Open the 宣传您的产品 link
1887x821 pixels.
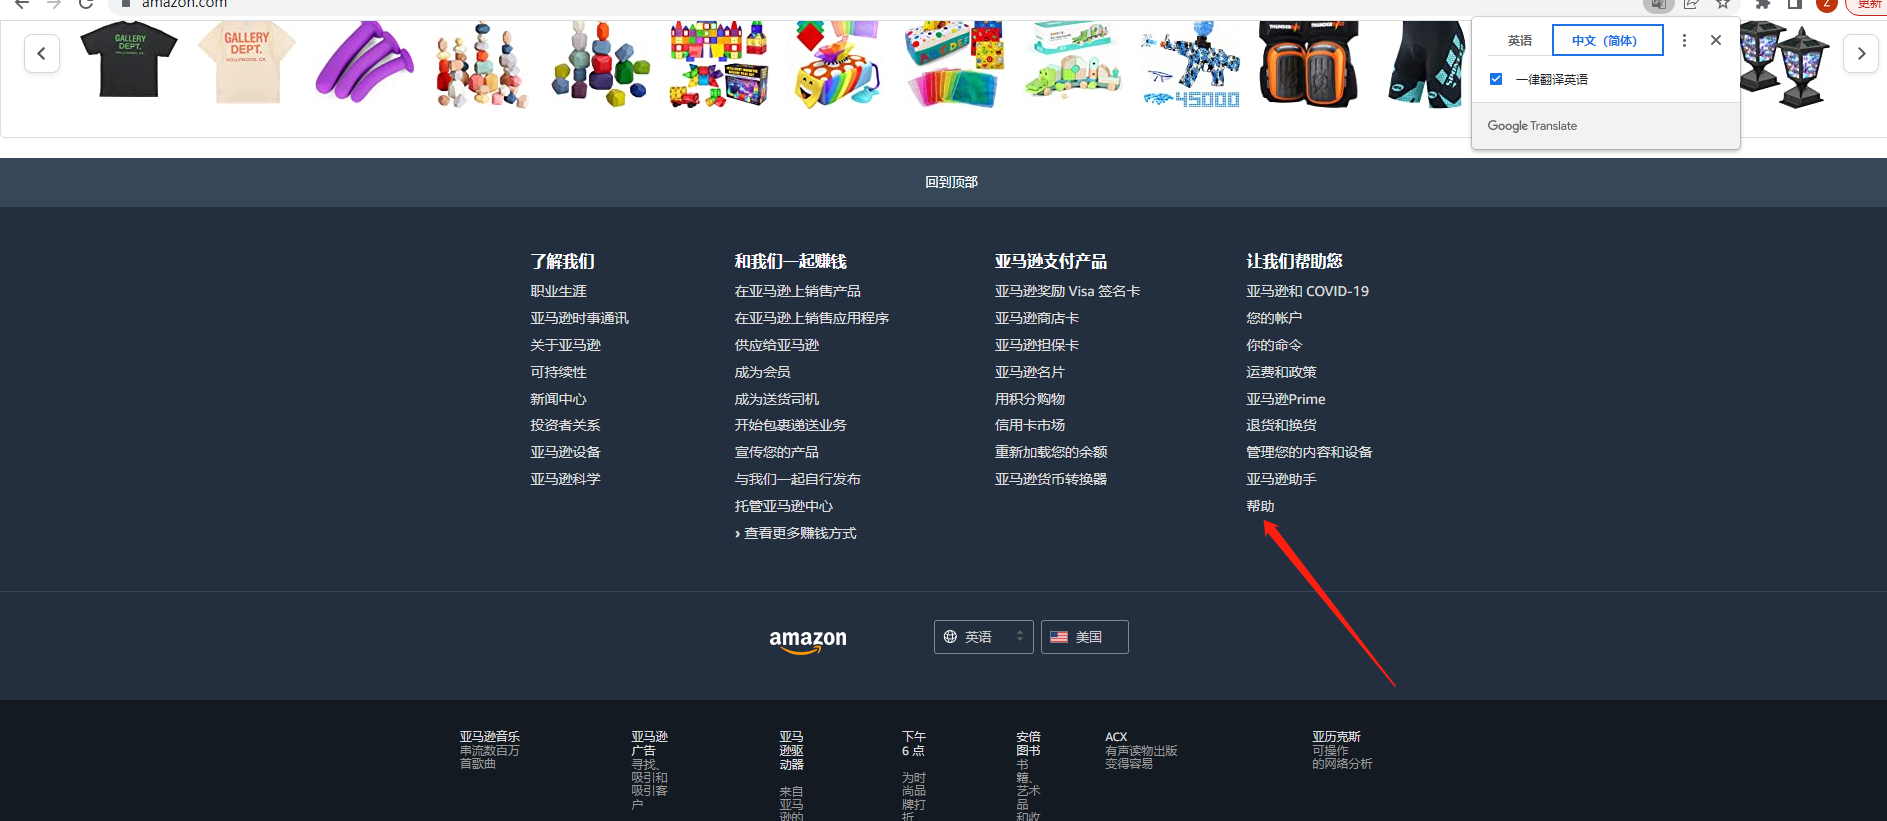pyautogui.click(x=776, y=452)
